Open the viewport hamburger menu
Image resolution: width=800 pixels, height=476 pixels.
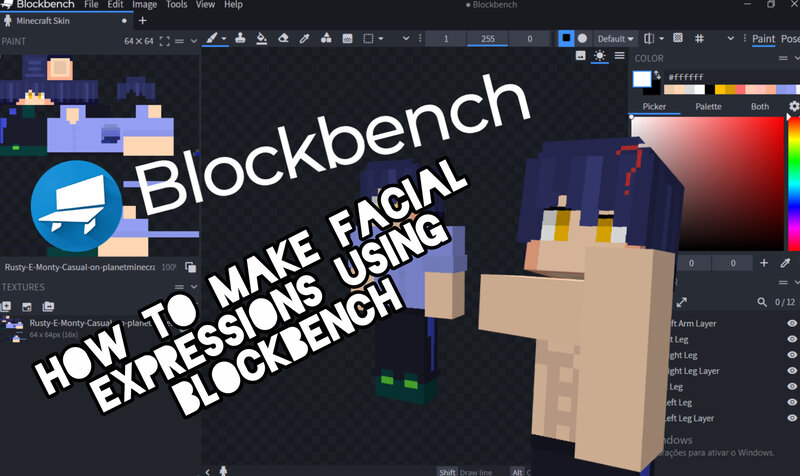point(619,56)
